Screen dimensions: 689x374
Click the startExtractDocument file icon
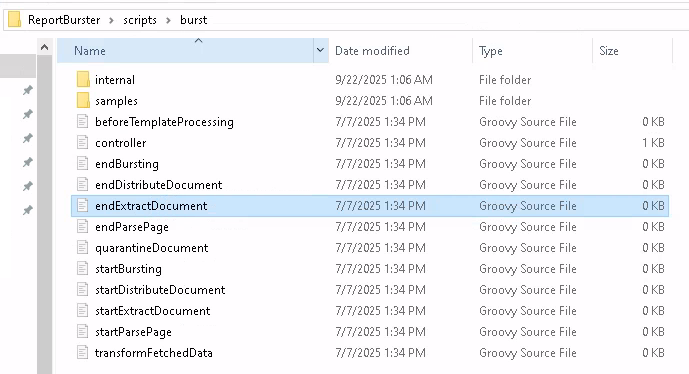point(83,311)
